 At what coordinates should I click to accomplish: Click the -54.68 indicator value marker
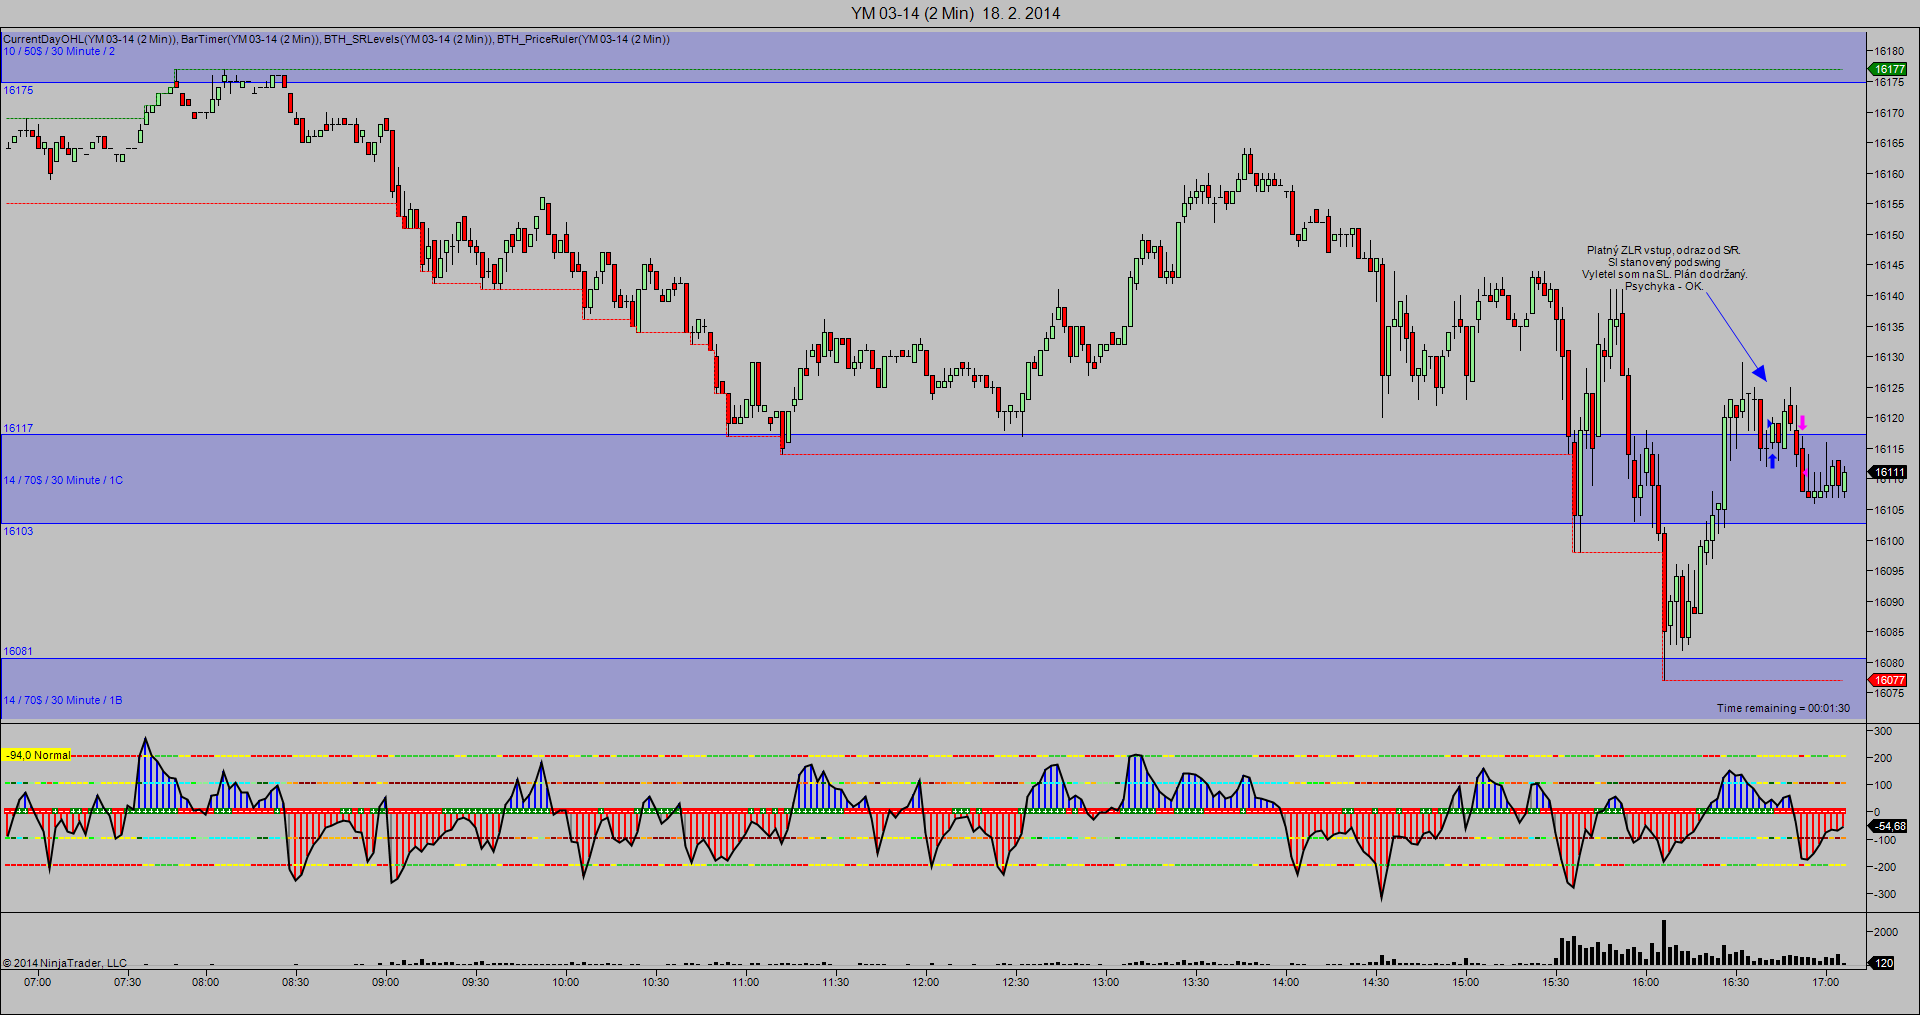1888,826
